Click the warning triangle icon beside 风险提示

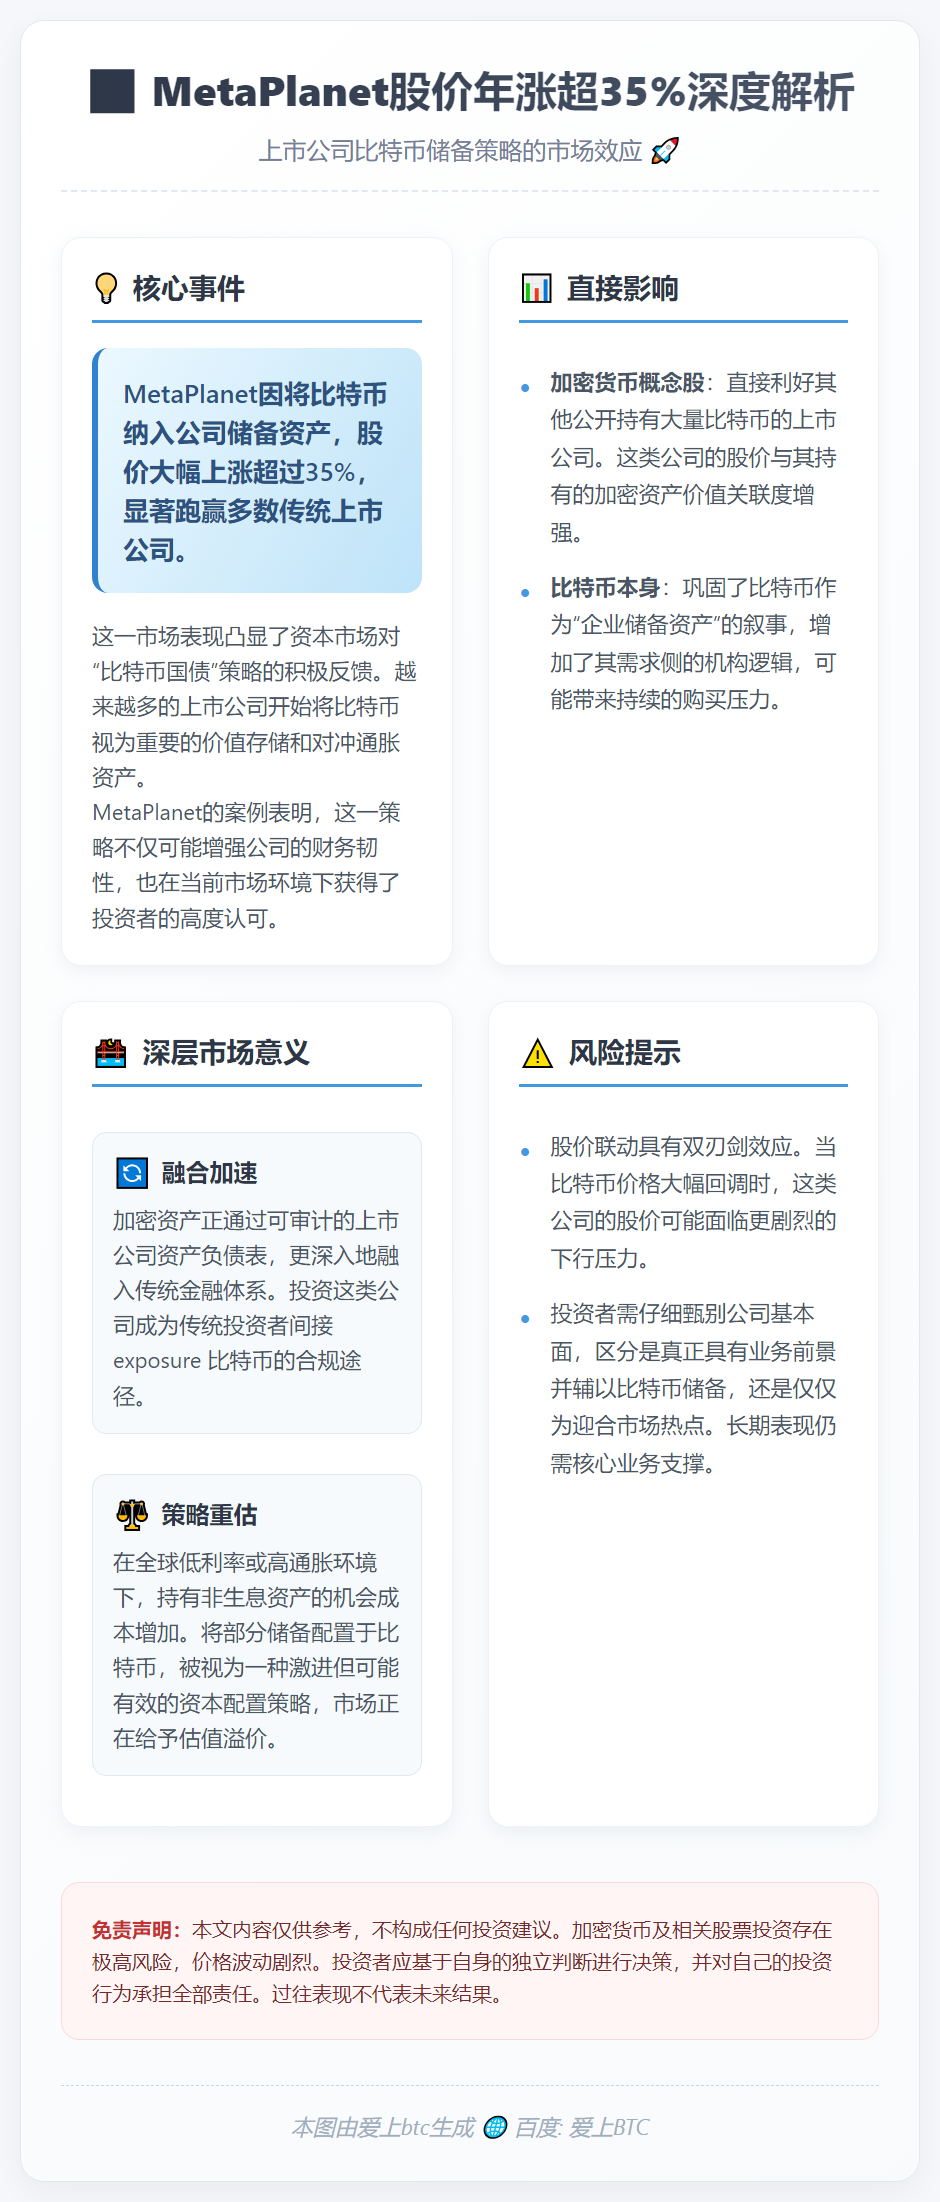pyautogui.click(x=537, y=1053)
